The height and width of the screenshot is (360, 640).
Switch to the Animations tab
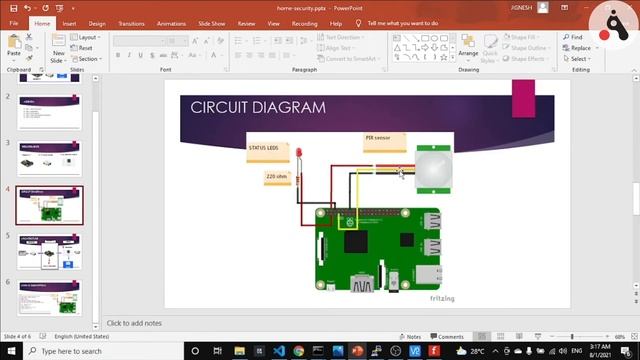(171, 24)
